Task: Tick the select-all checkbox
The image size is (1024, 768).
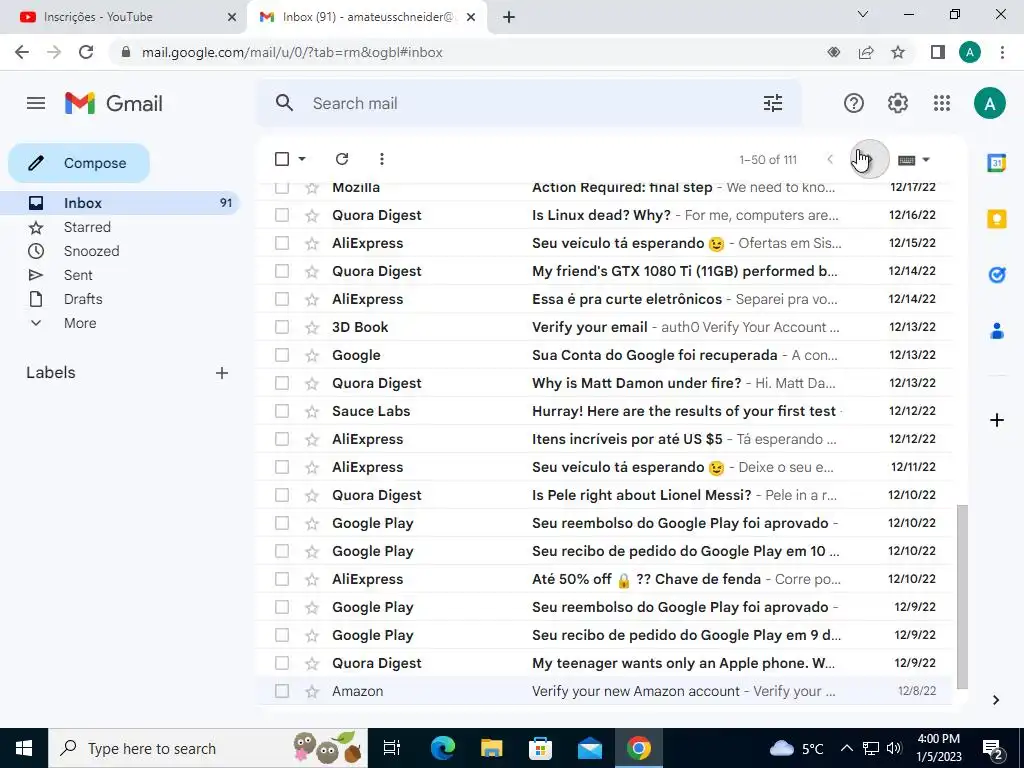Action: pyautogui.click(x=282, y=159)
